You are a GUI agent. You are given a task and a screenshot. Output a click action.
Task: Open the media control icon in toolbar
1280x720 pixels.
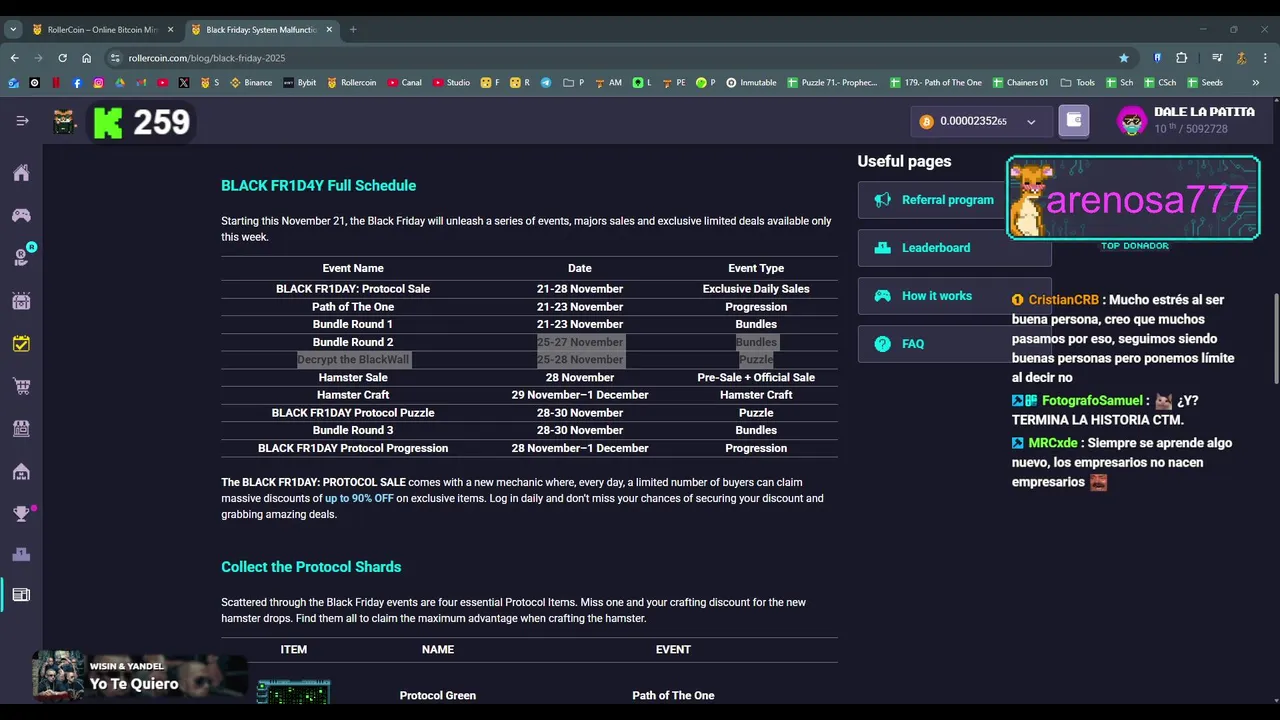pyautogui.click(x=1217, y=58)
